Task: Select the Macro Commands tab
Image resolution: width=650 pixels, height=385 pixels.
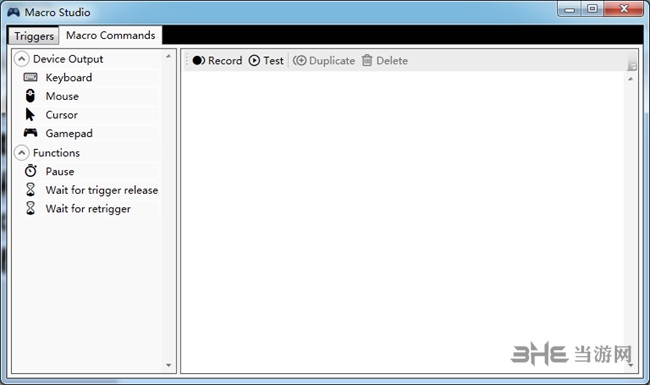Action: (110, 35)
